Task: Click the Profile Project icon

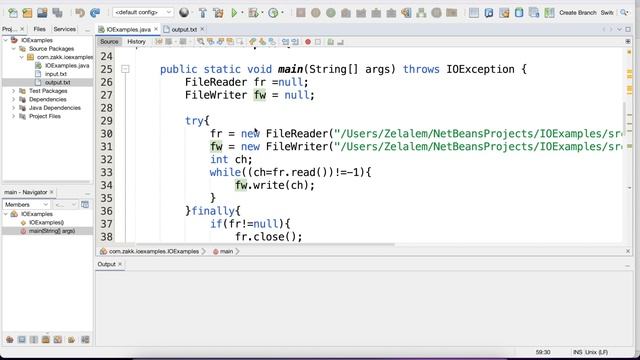Action: tap(273, 13)
